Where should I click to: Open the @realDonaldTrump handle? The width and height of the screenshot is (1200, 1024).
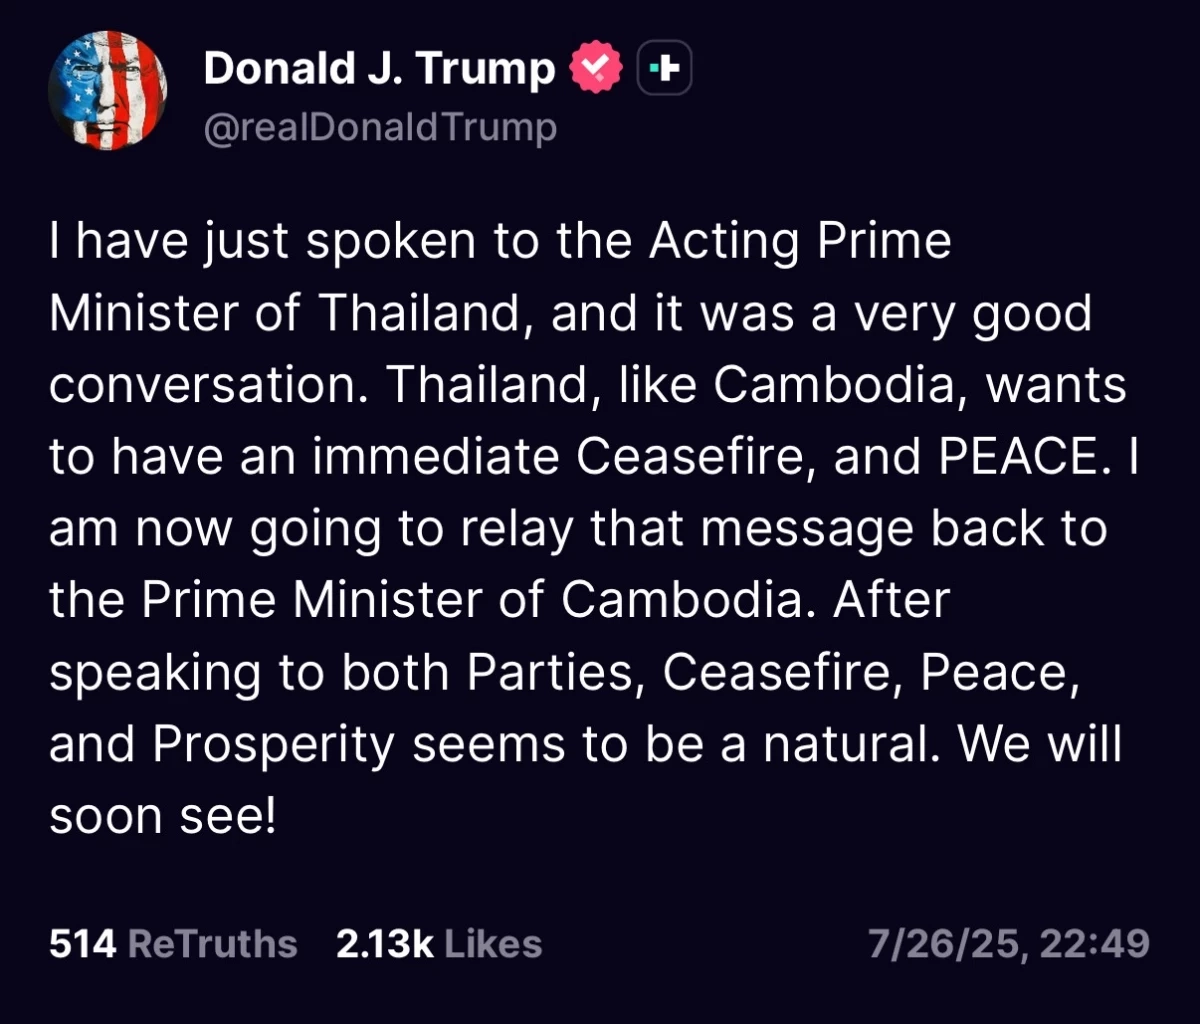coord(380,126)
